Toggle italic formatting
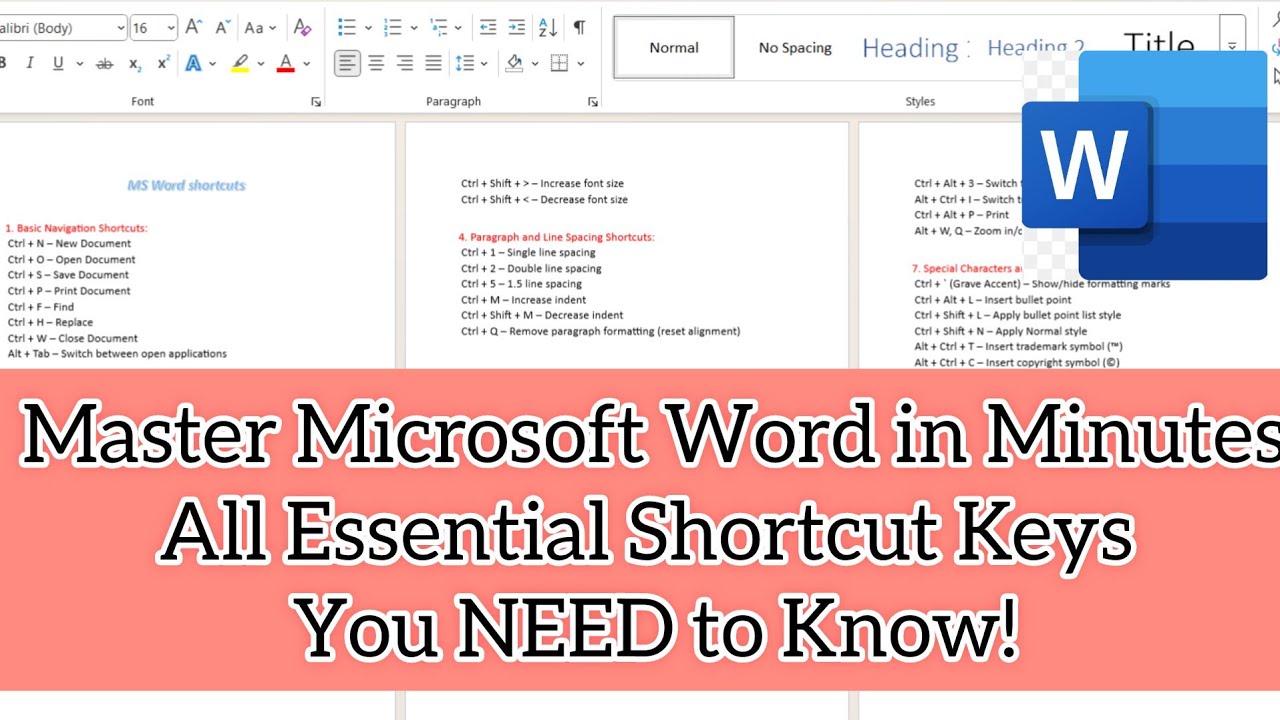Image resolution: width=1280 pixels, height=720 pixels. click(x=29, y=63)
